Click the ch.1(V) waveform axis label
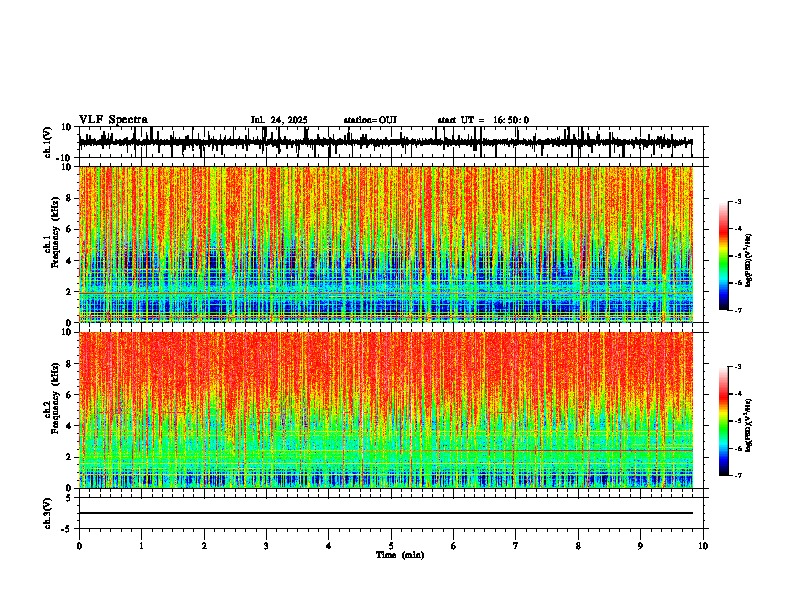The height and width of the screenshot is (612, 792). 48,142
